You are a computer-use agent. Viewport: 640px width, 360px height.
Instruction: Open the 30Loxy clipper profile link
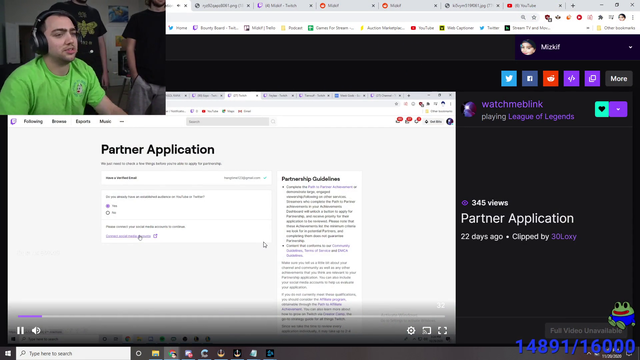(563, 236)
